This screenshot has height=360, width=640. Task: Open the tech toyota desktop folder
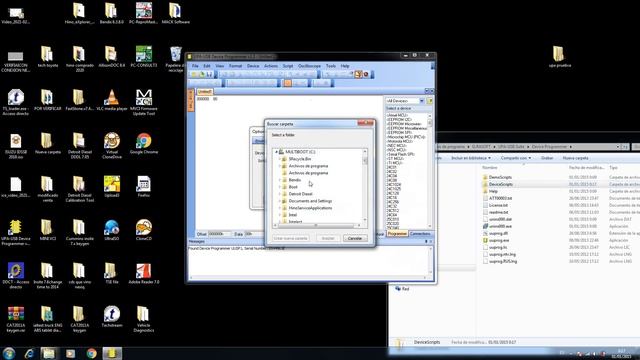coord(48,57)
